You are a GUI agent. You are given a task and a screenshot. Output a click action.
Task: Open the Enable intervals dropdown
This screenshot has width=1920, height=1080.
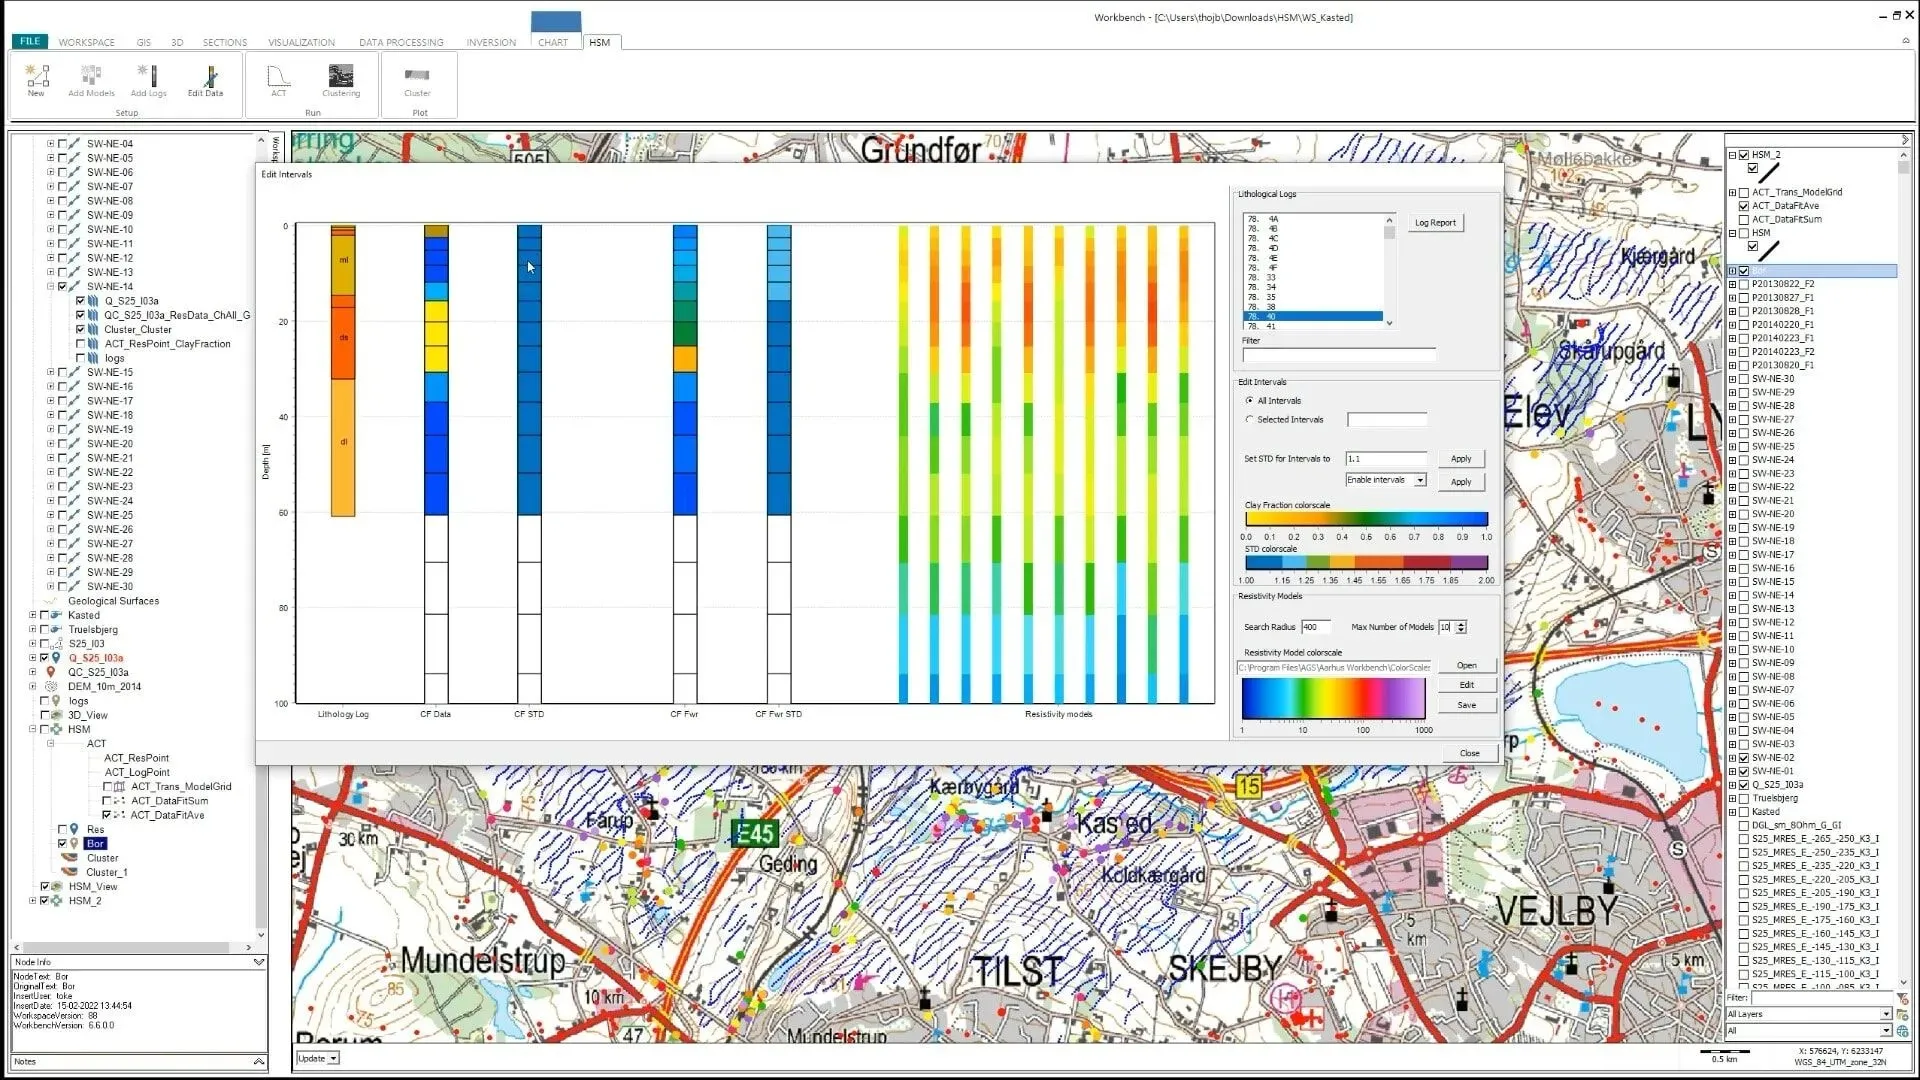1420,481
